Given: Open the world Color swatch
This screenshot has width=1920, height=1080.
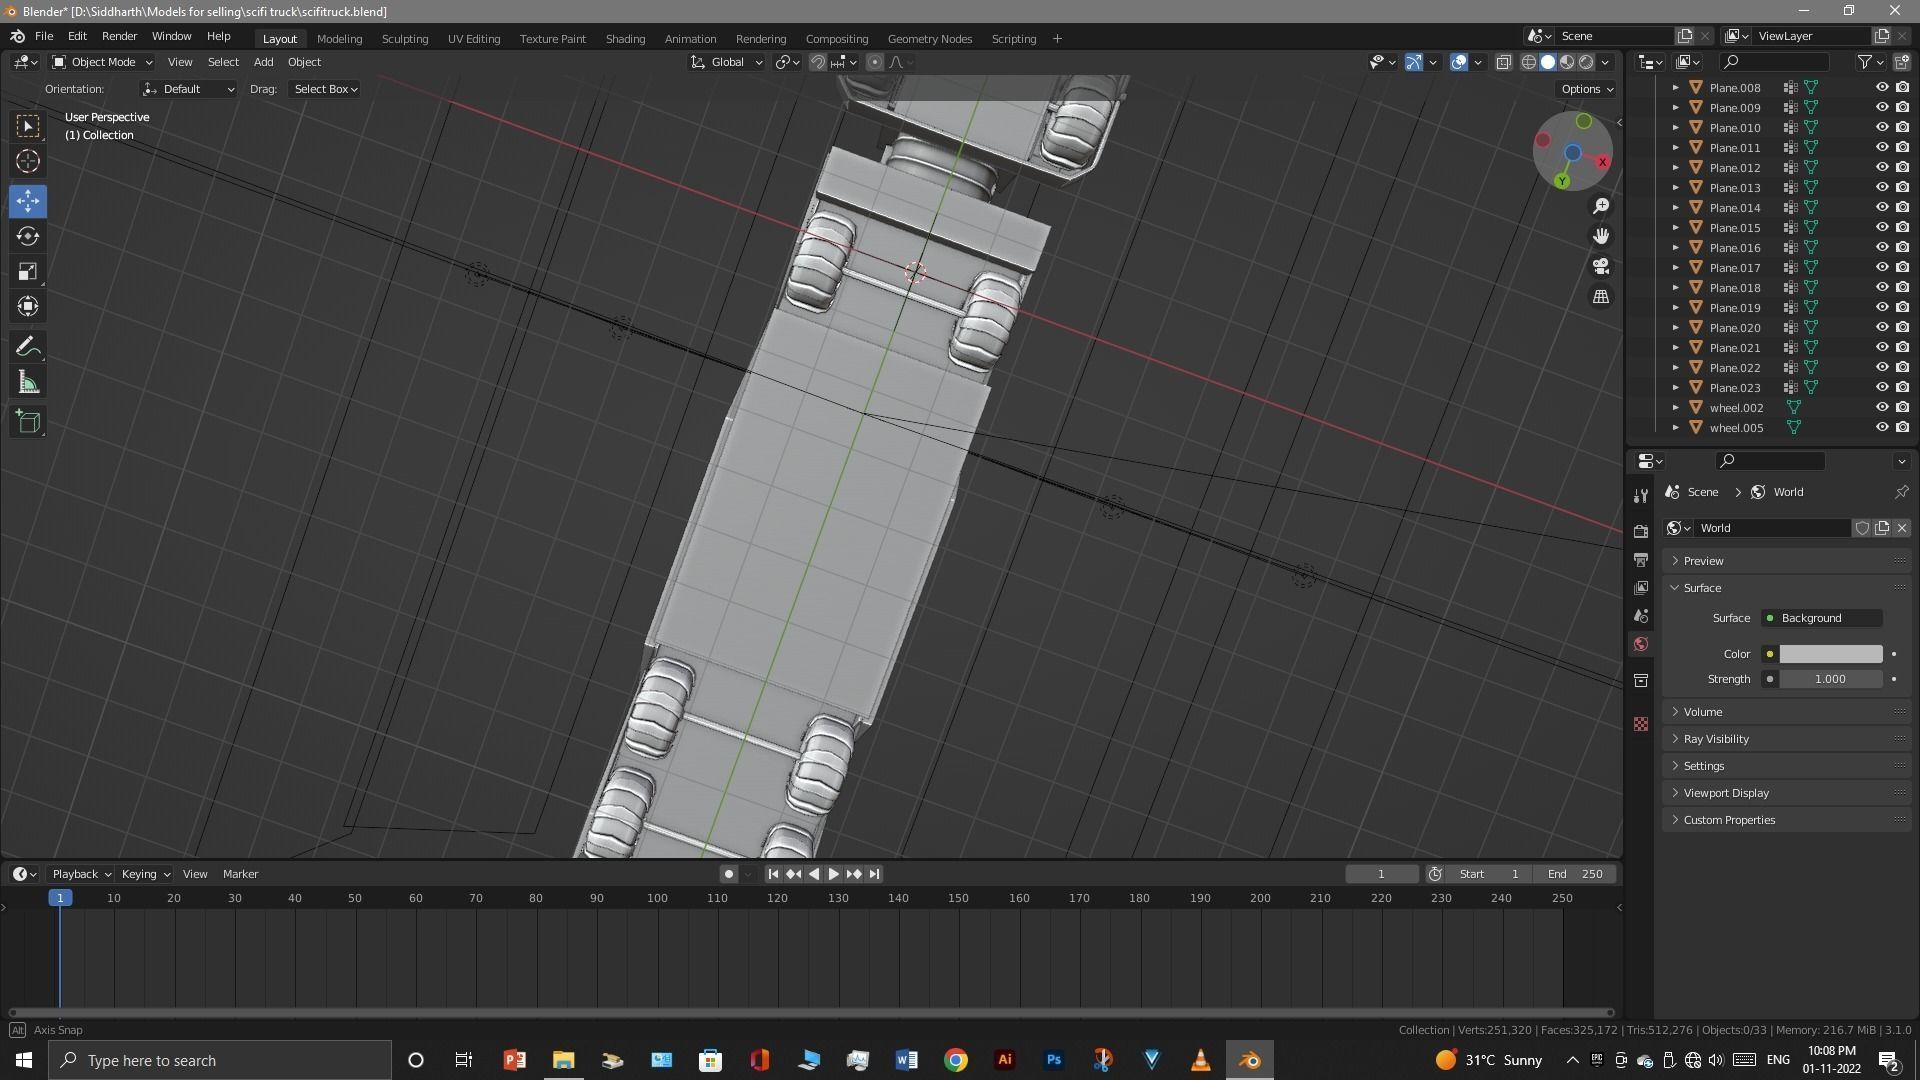Looking at the screenshot, I should click(1830, 654).
